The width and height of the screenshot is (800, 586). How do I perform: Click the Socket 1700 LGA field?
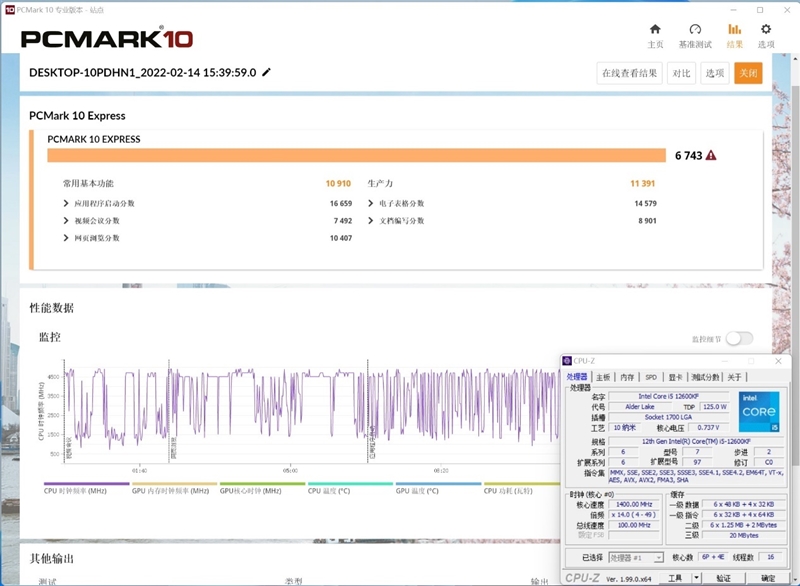tap(668, 417)
